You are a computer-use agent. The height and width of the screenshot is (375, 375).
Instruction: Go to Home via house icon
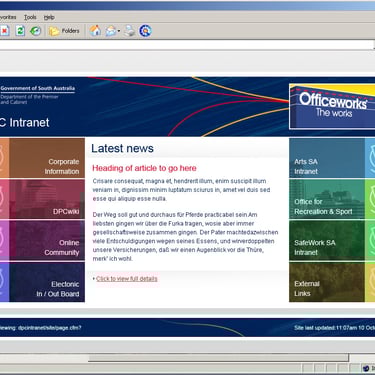95,31
